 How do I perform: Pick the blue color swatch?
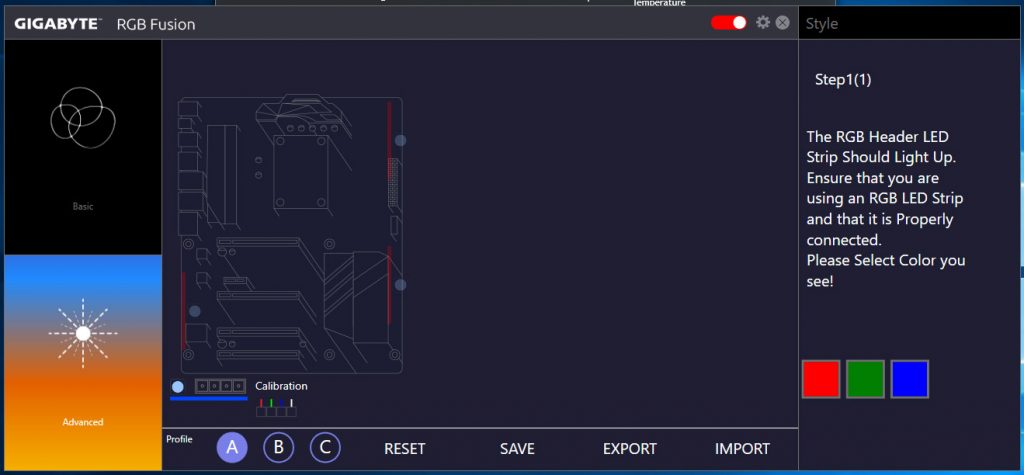click(910, 379)
